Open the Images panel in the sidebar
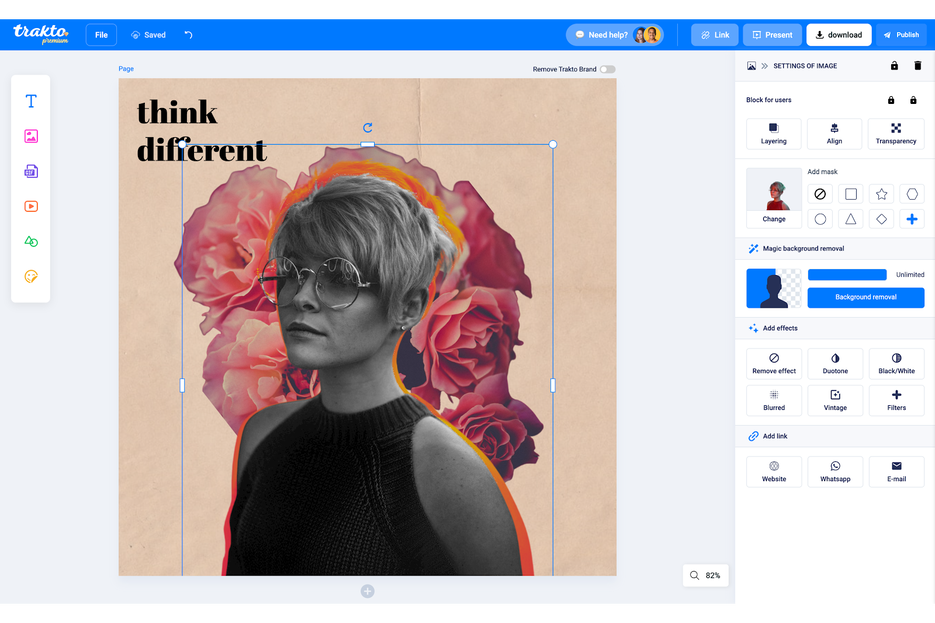Screen dimensions: 935x623 tap(30, 136)
